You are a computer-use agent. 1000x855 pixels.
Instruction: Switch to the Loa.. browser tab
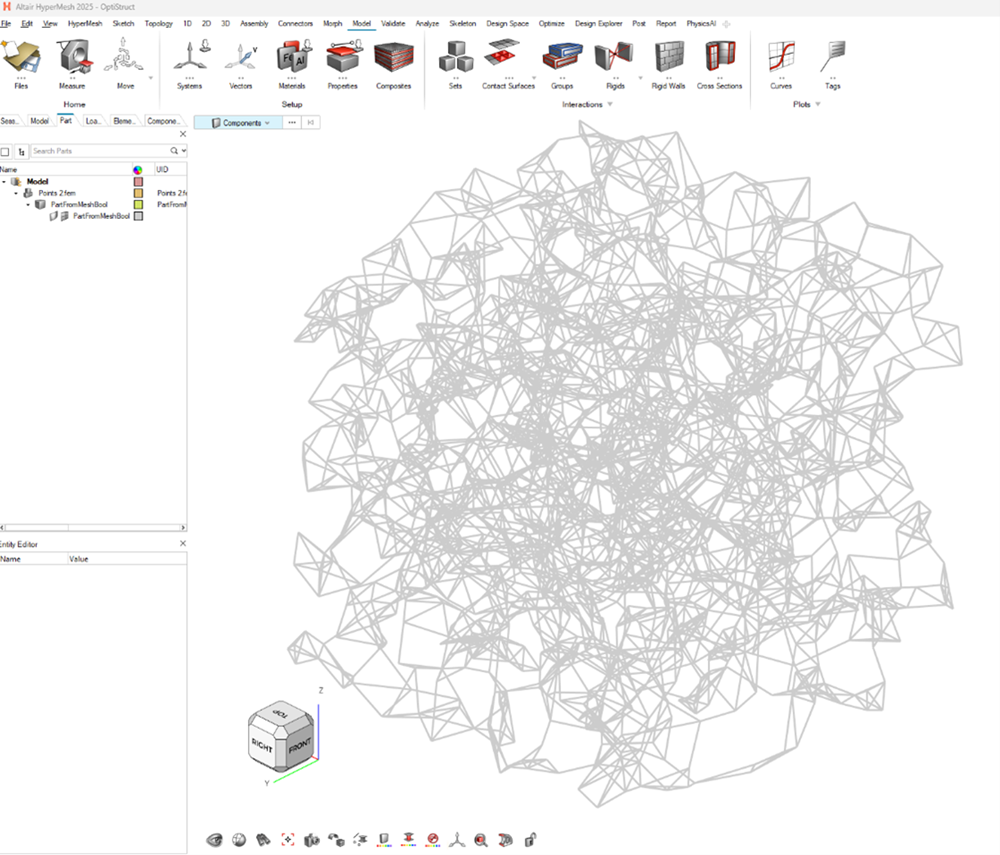(93, 121)
